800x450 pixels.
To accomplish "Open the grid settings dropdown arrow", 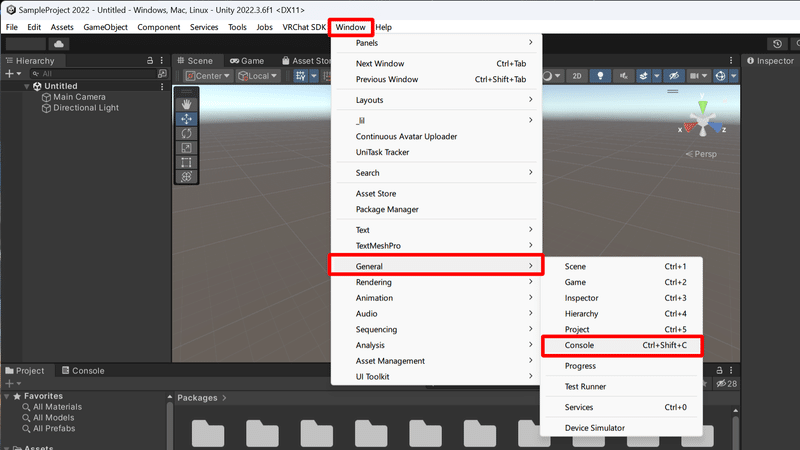I will (314, 76).
